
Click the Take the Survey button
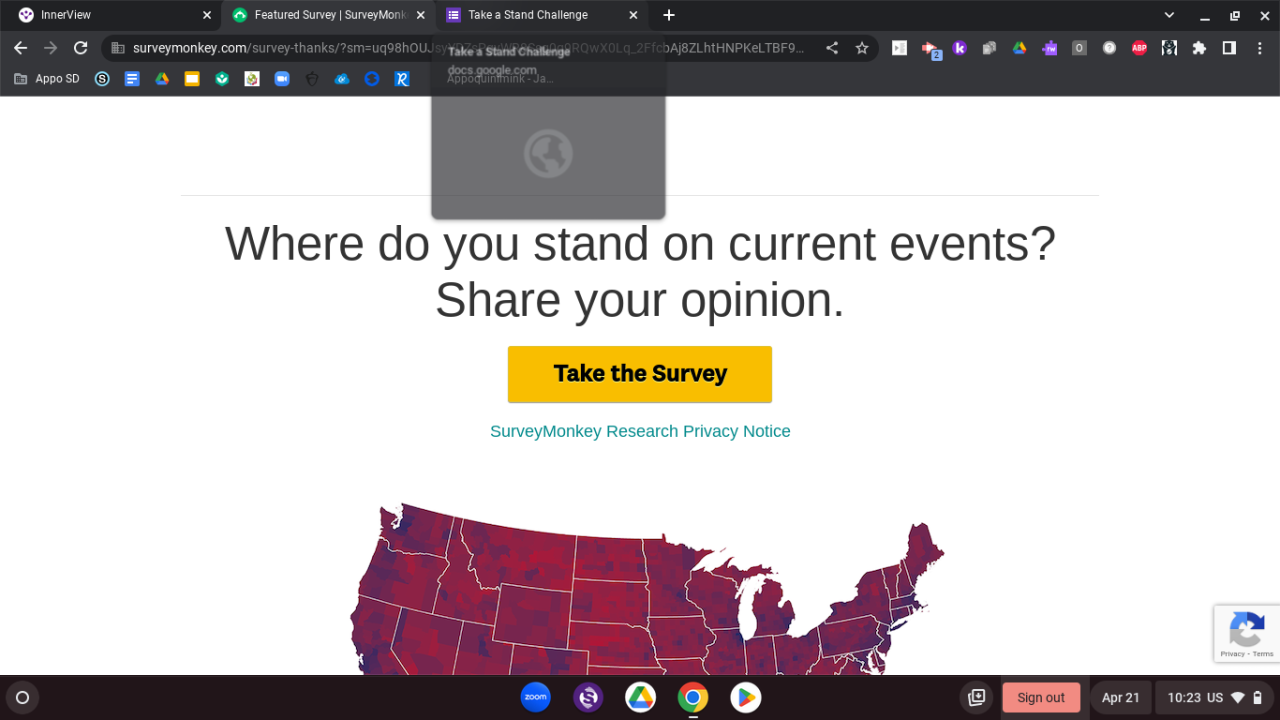(640, 374)
